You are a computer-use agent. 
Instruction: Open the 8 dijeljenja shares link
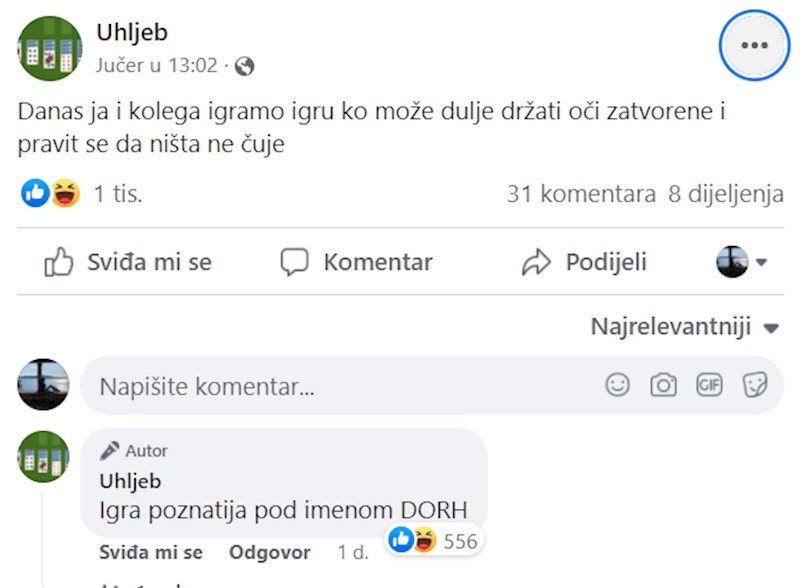click(726, 194)
